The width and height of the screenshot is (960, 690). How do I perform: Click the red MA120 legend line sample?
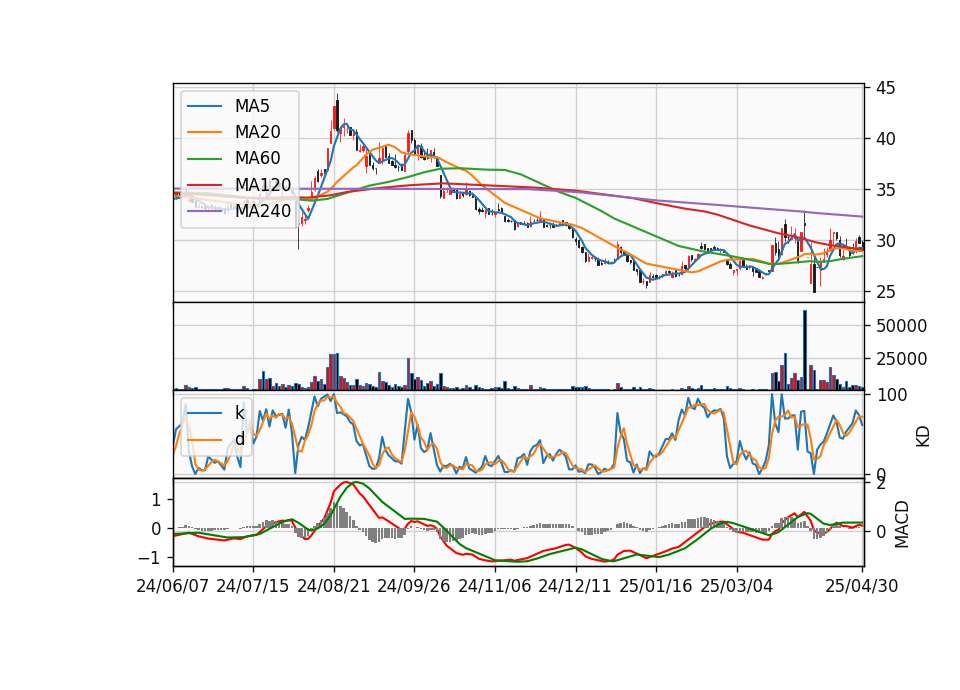(x=204, y=184)
